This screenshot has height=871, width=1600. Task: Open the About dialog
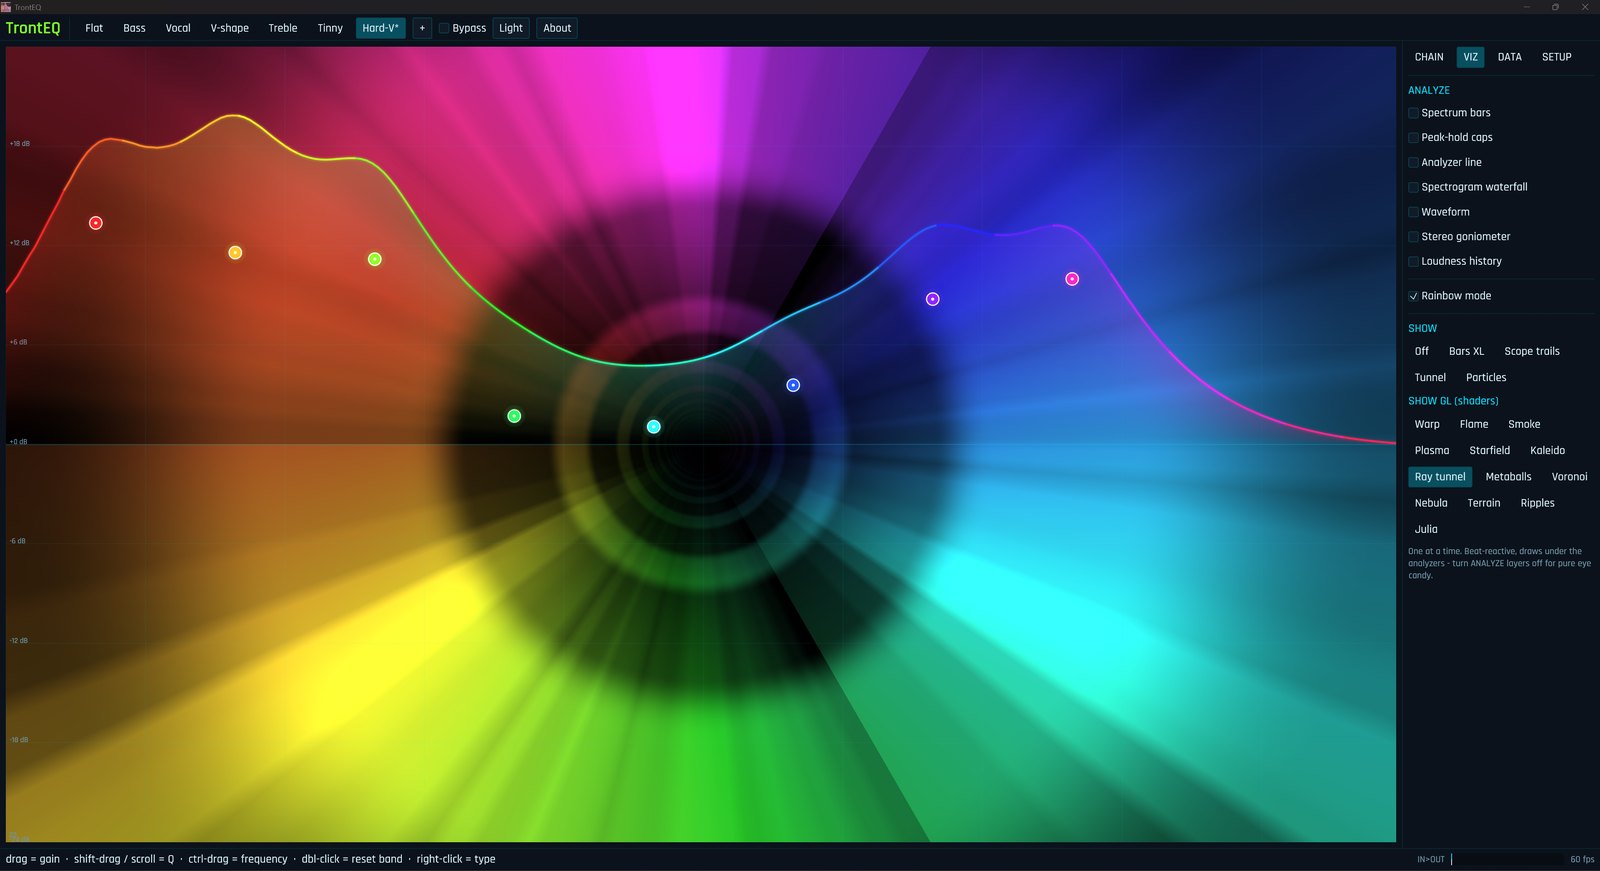tap(557, 28)
